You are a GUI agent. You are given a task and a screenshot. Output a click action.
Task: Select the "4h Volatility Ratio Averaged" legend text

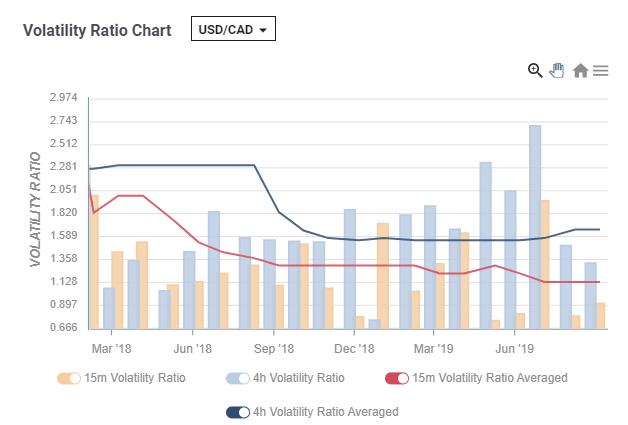326,412
